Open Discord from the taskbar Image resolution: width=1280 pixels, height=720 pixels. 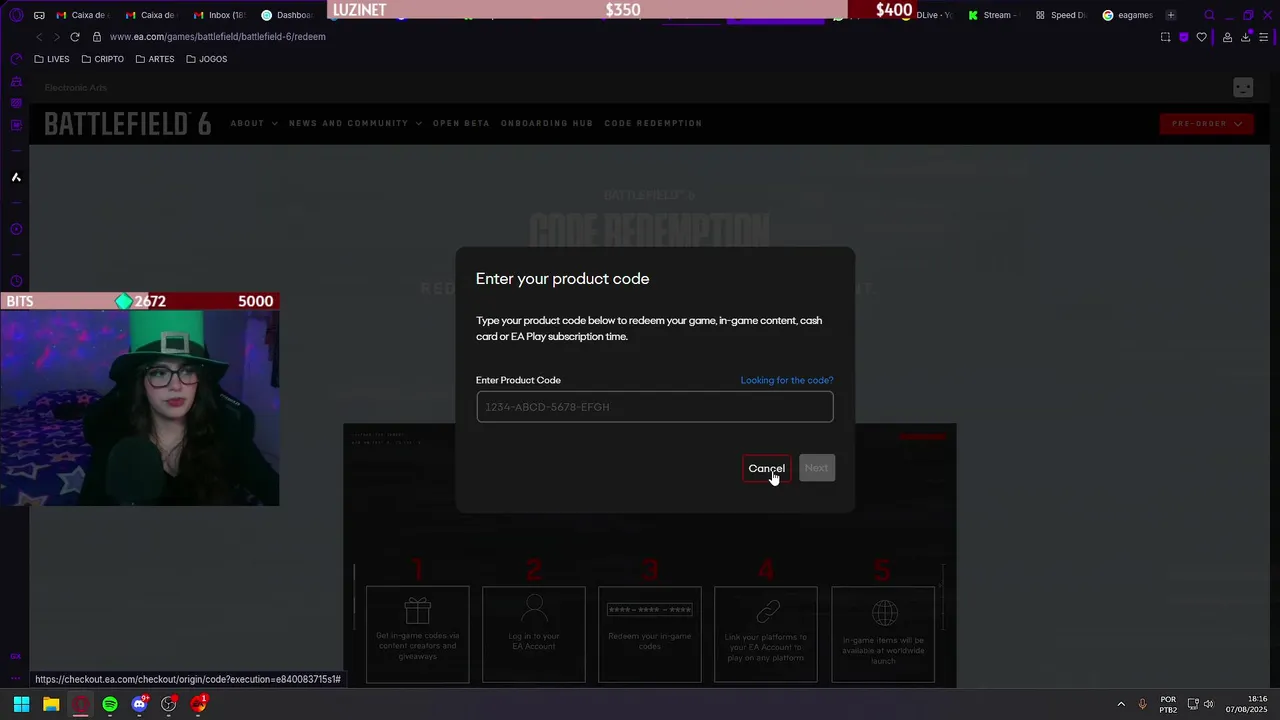click(x=140, y=704)
